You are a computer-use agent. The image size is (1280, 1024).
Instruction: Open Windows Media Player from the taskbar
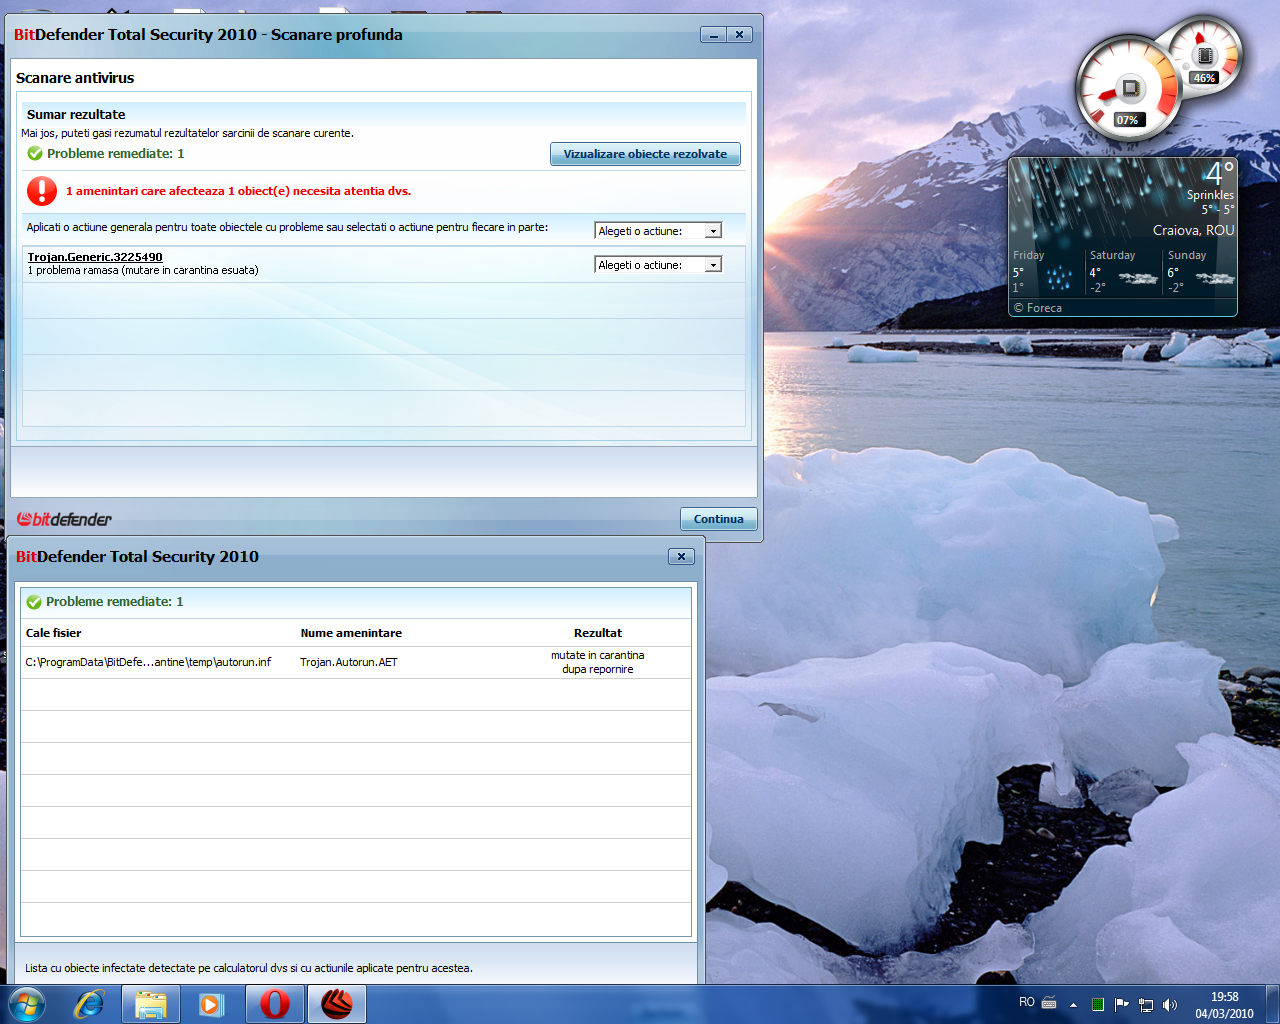coord(212,1004)
